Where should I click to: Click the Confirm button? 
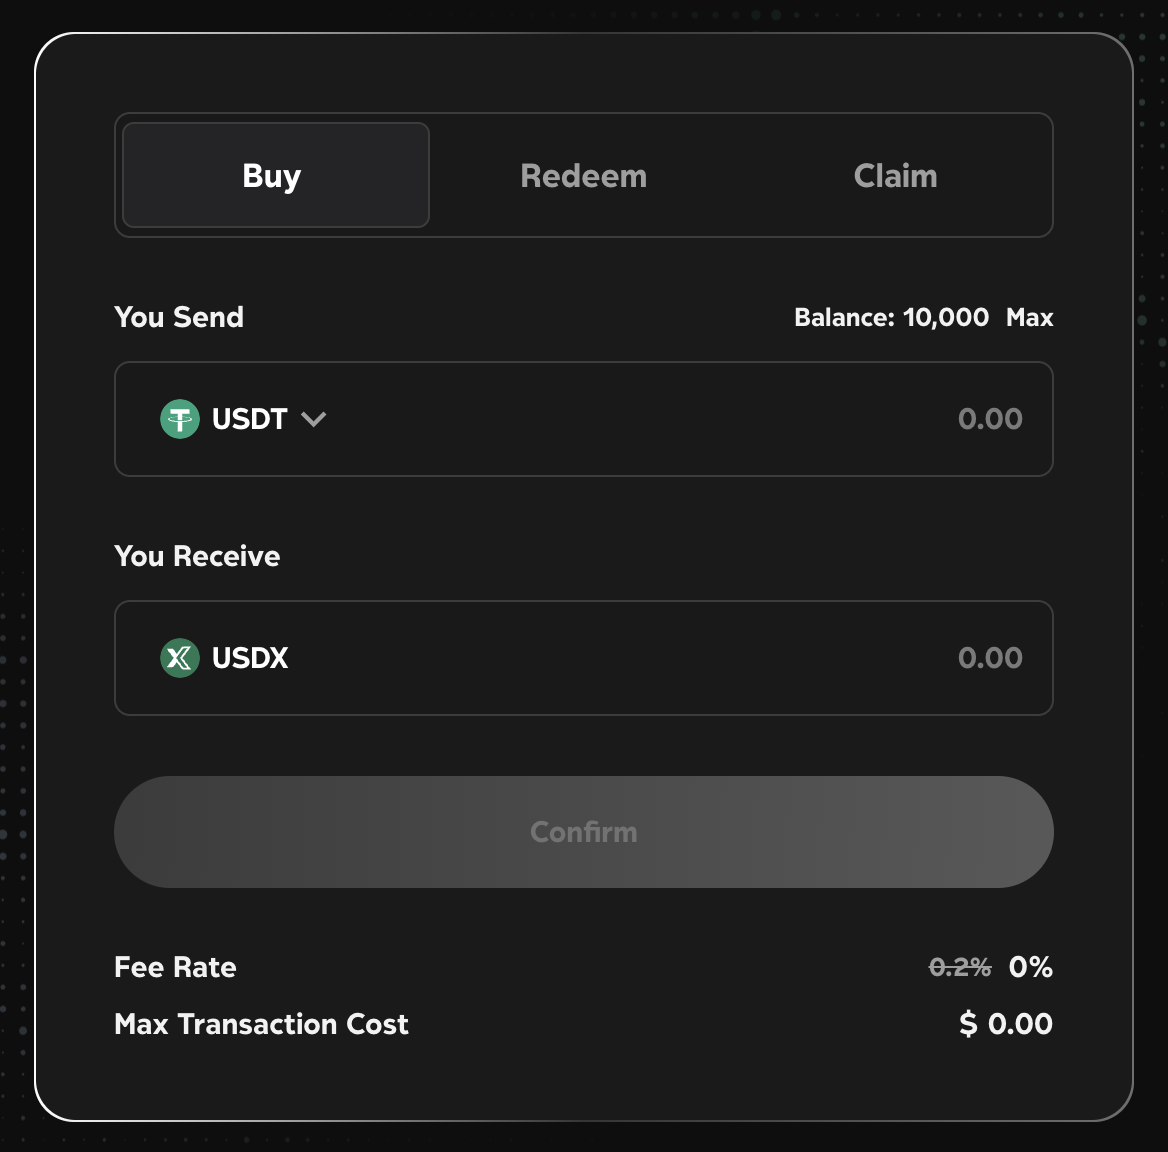[x=583, y=832]
